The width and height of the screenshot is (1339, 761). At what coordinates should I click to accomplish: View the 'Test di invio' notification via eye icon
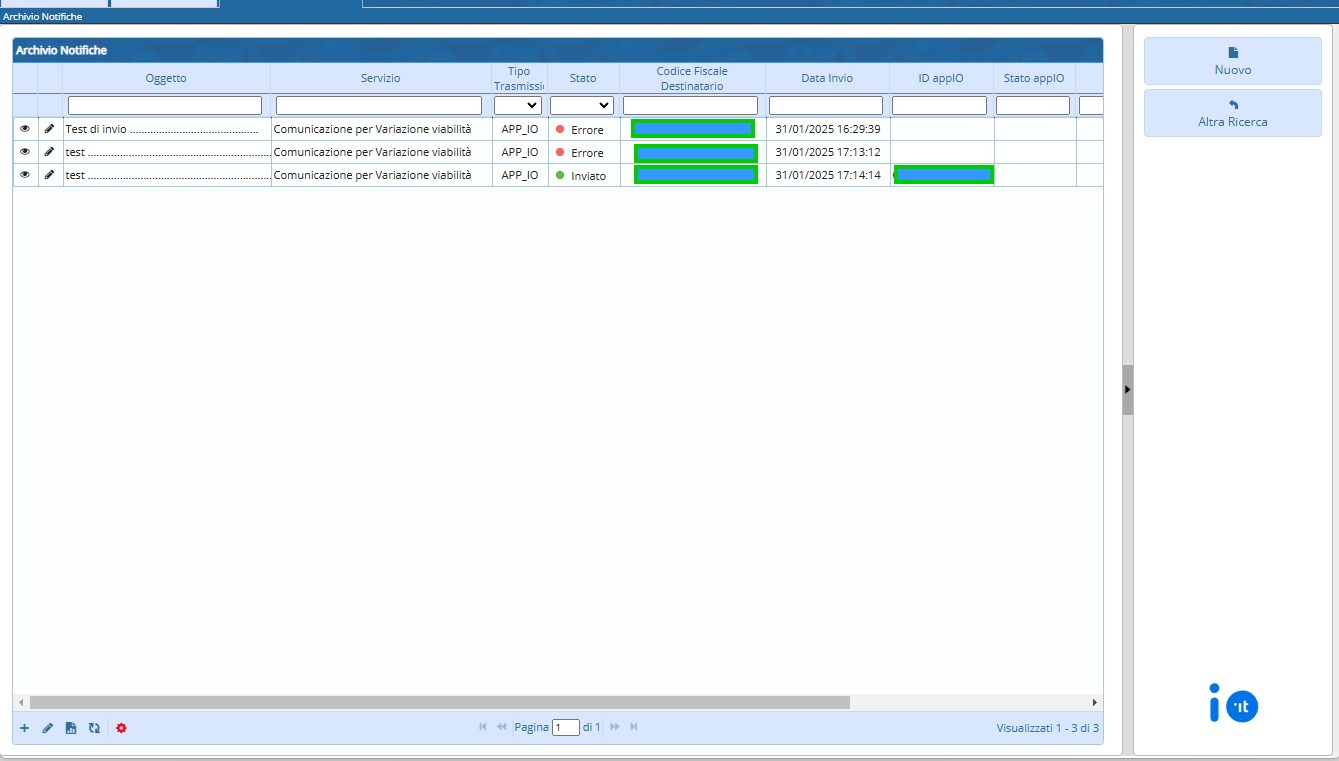[25, 129]
